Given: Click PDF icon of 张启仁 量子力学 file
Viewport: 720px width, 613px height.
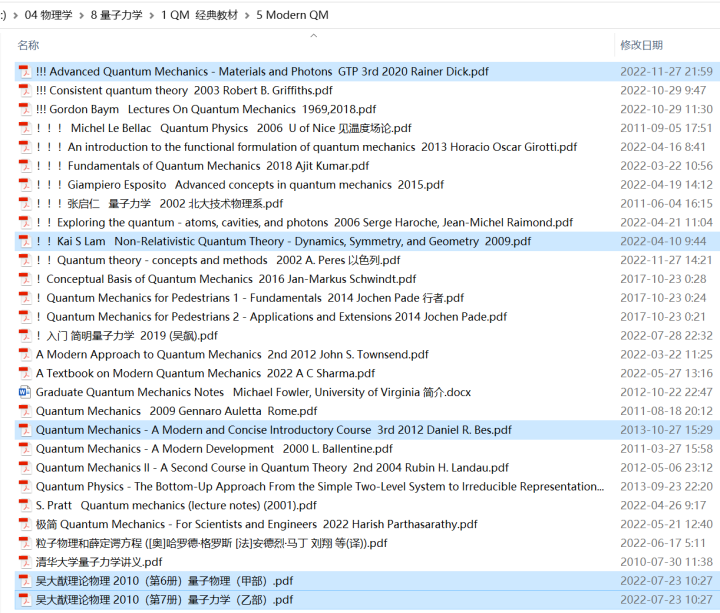Looking at the screenshot, I should [x=24, y=203].
